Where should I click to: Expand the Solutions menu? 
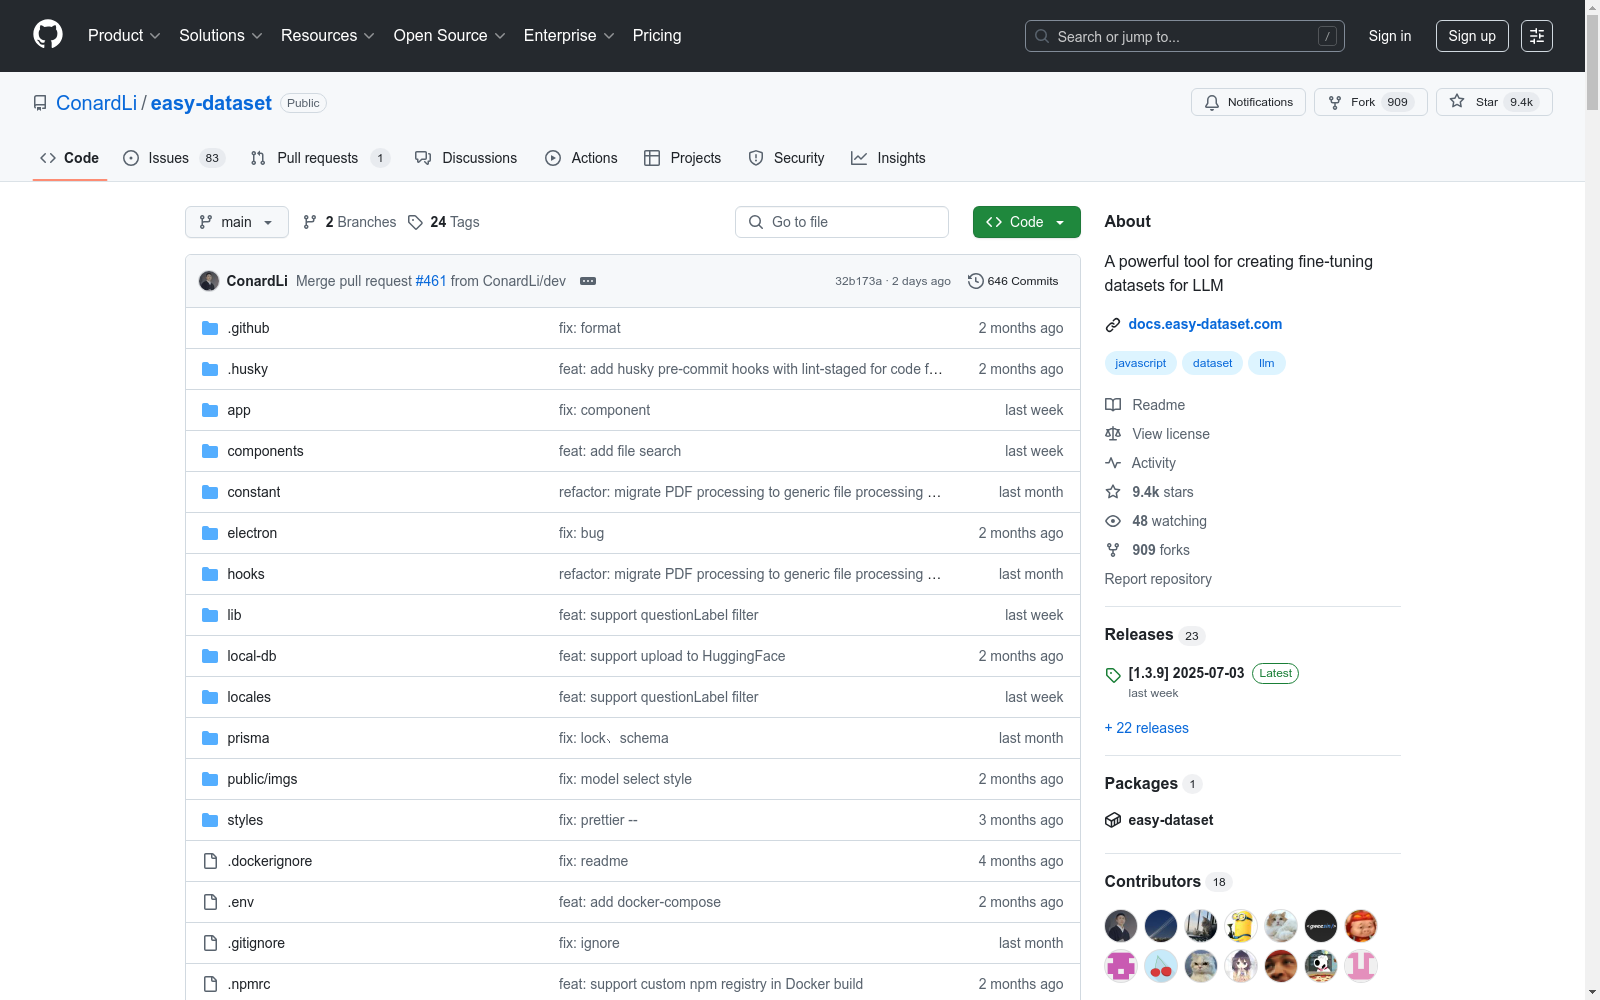(220, 36)
